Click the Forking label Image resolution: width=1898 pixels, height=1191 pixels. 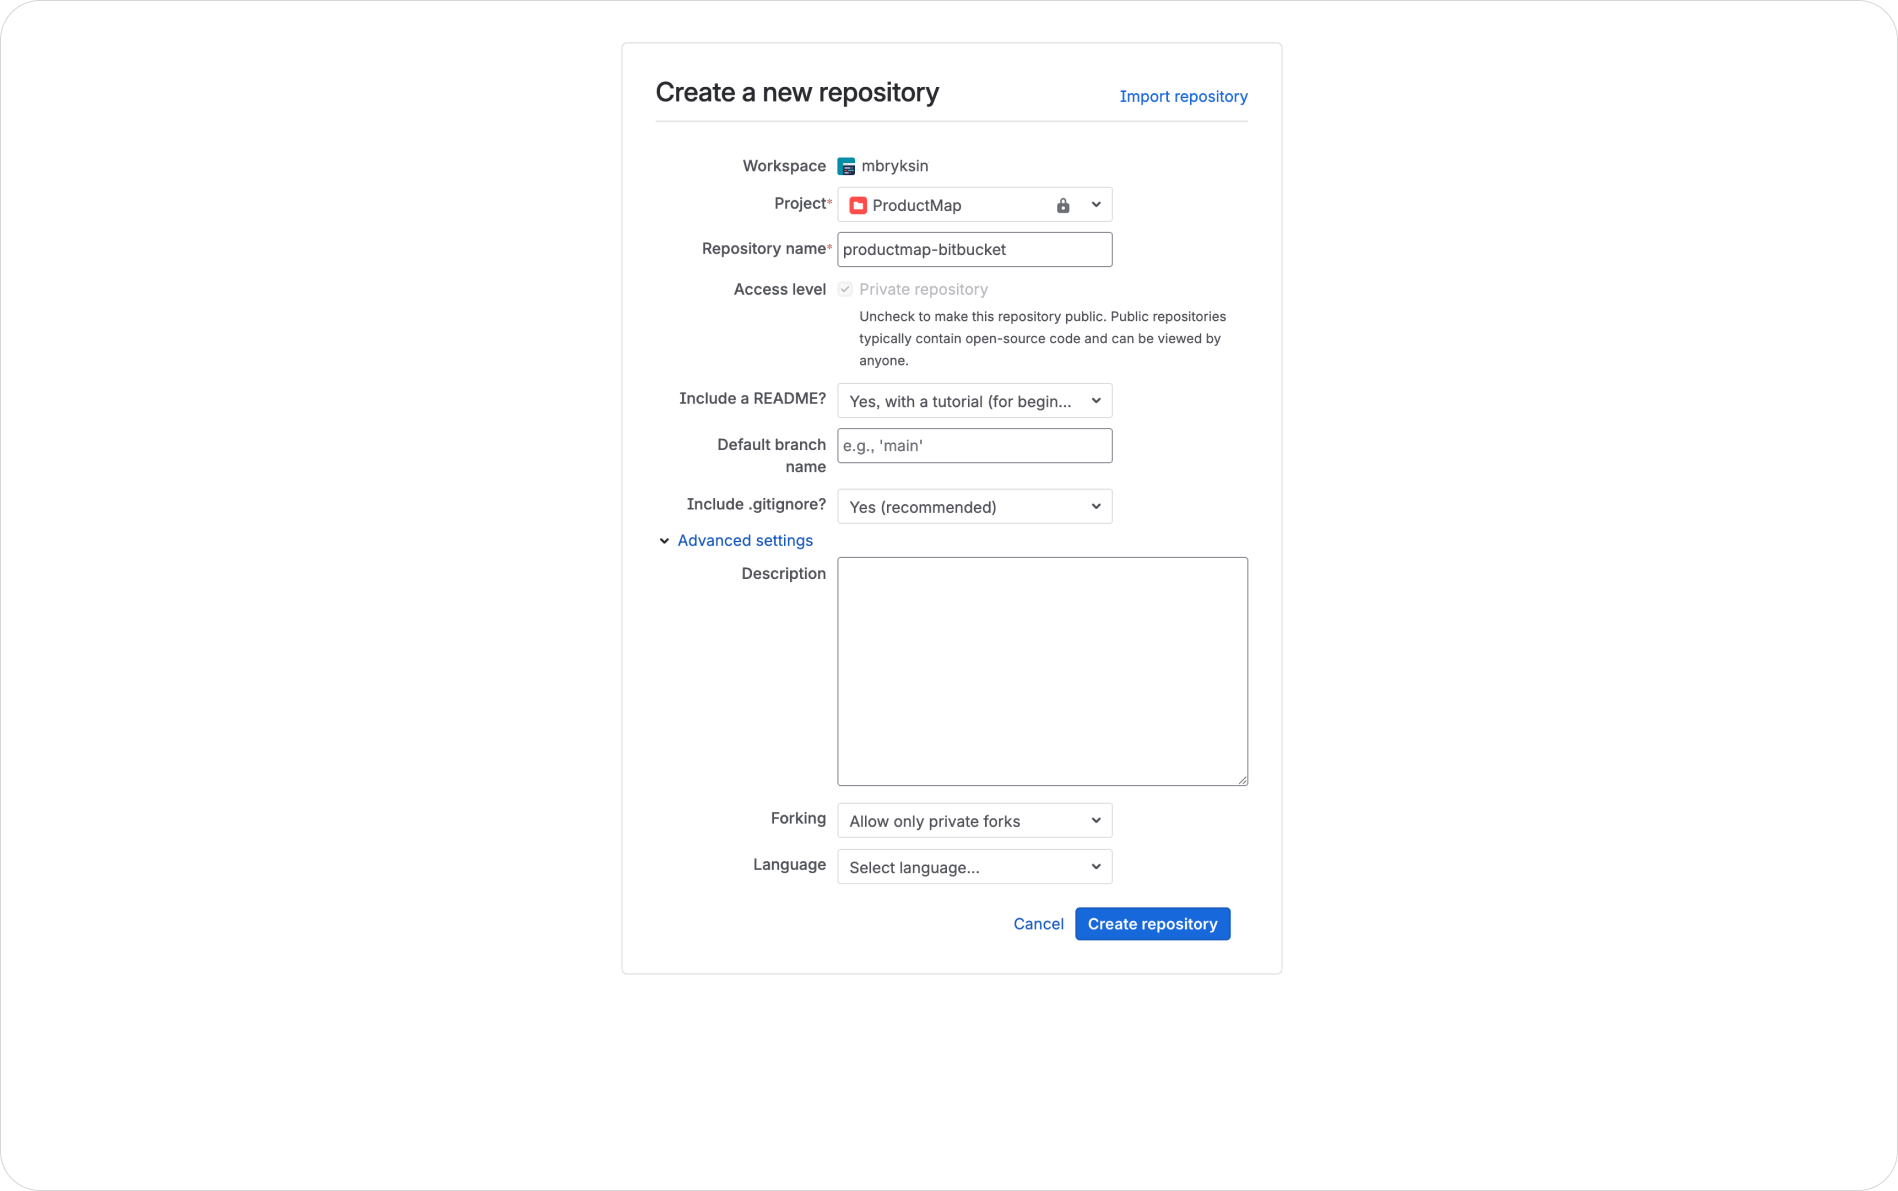[798, 818]
